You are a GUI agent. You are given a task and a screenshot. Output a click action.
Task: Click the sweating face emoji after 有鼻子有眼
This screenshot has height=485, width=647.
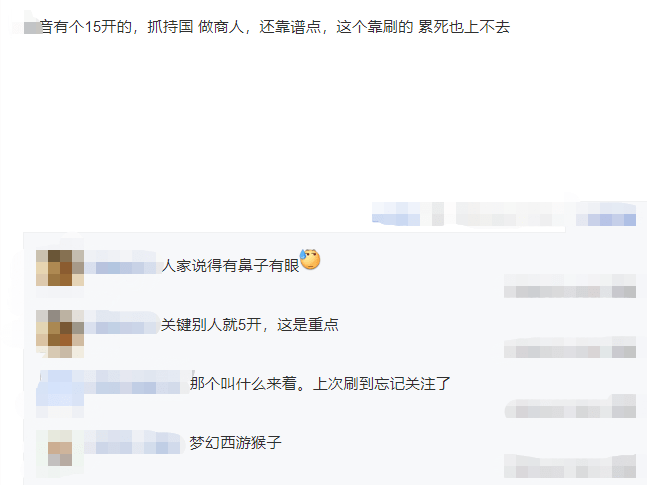[310, 260]
